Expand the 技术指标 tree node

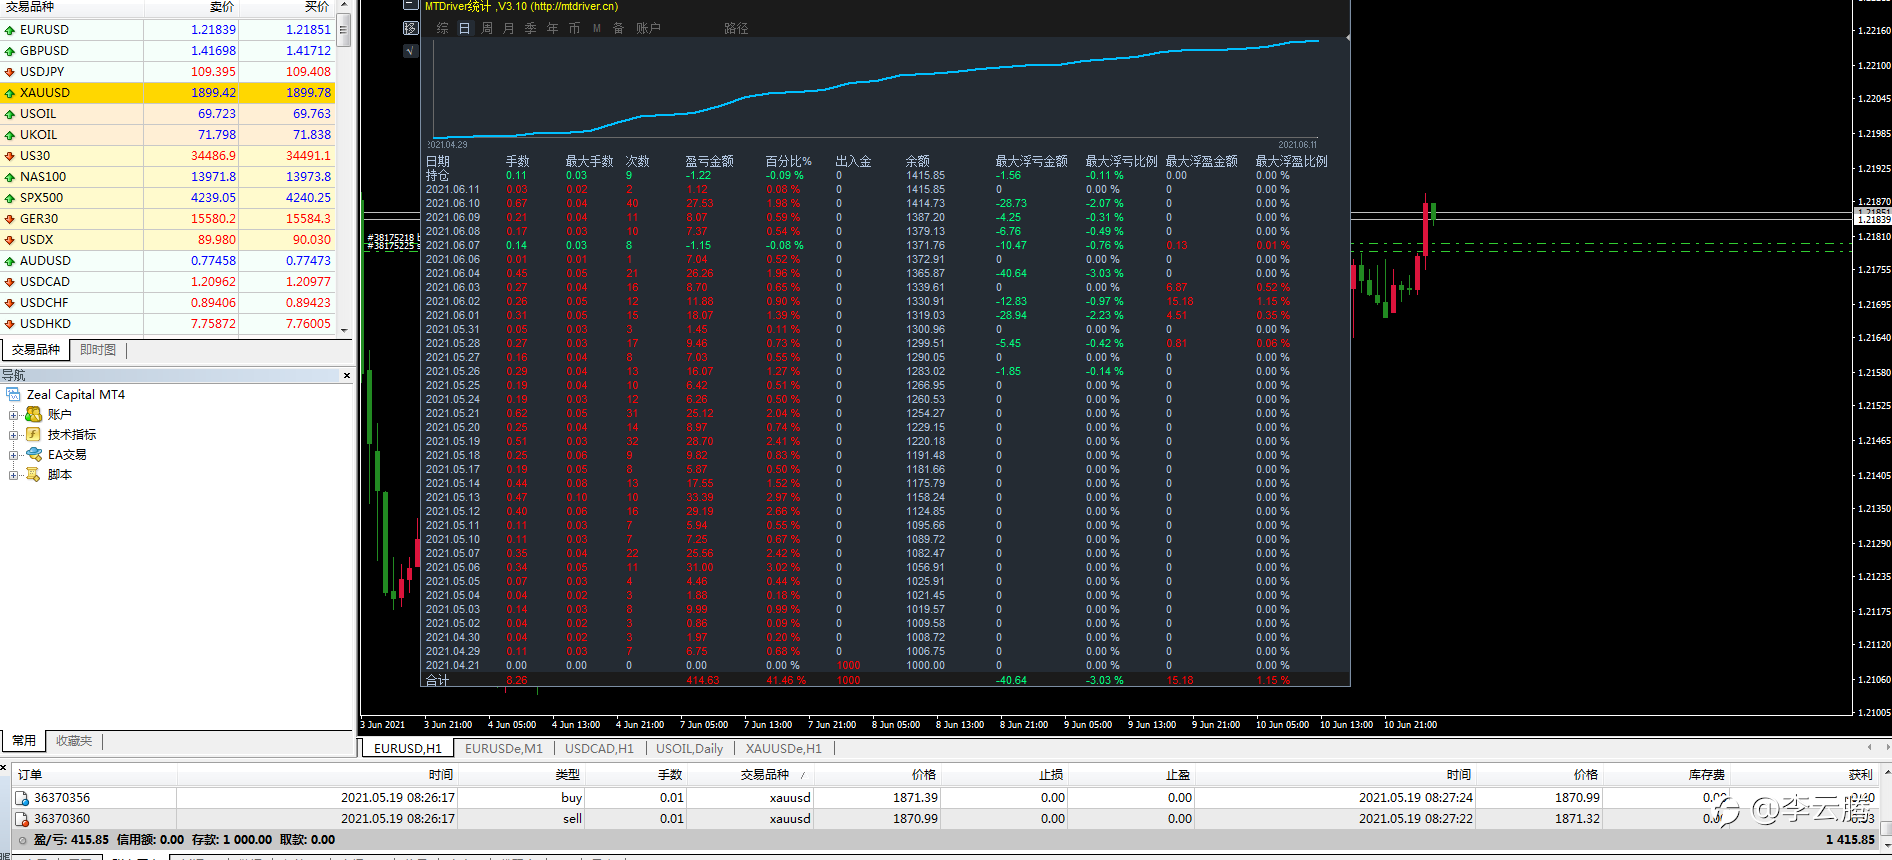pos(14,435)
